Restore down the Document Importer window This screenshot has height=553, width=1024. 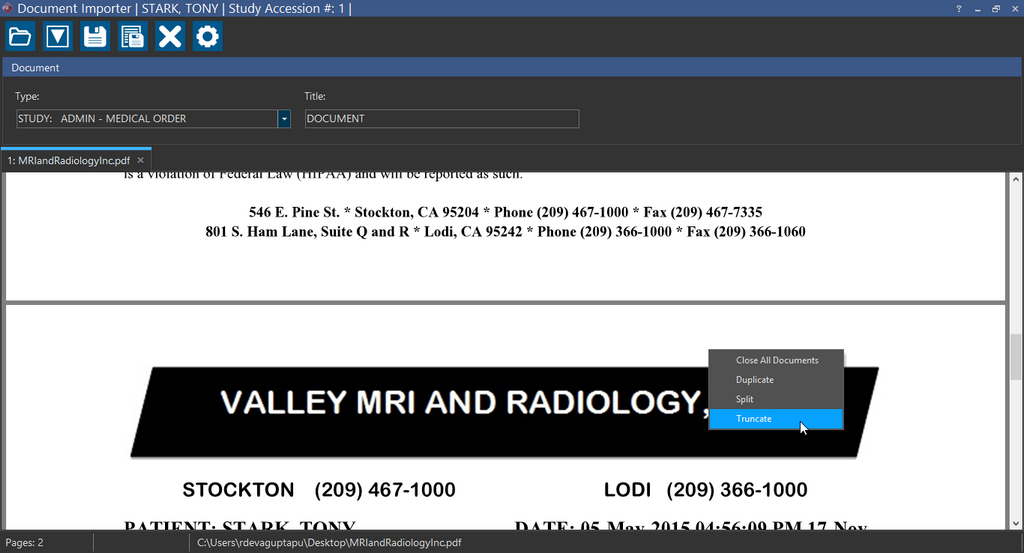pos(996,9)
